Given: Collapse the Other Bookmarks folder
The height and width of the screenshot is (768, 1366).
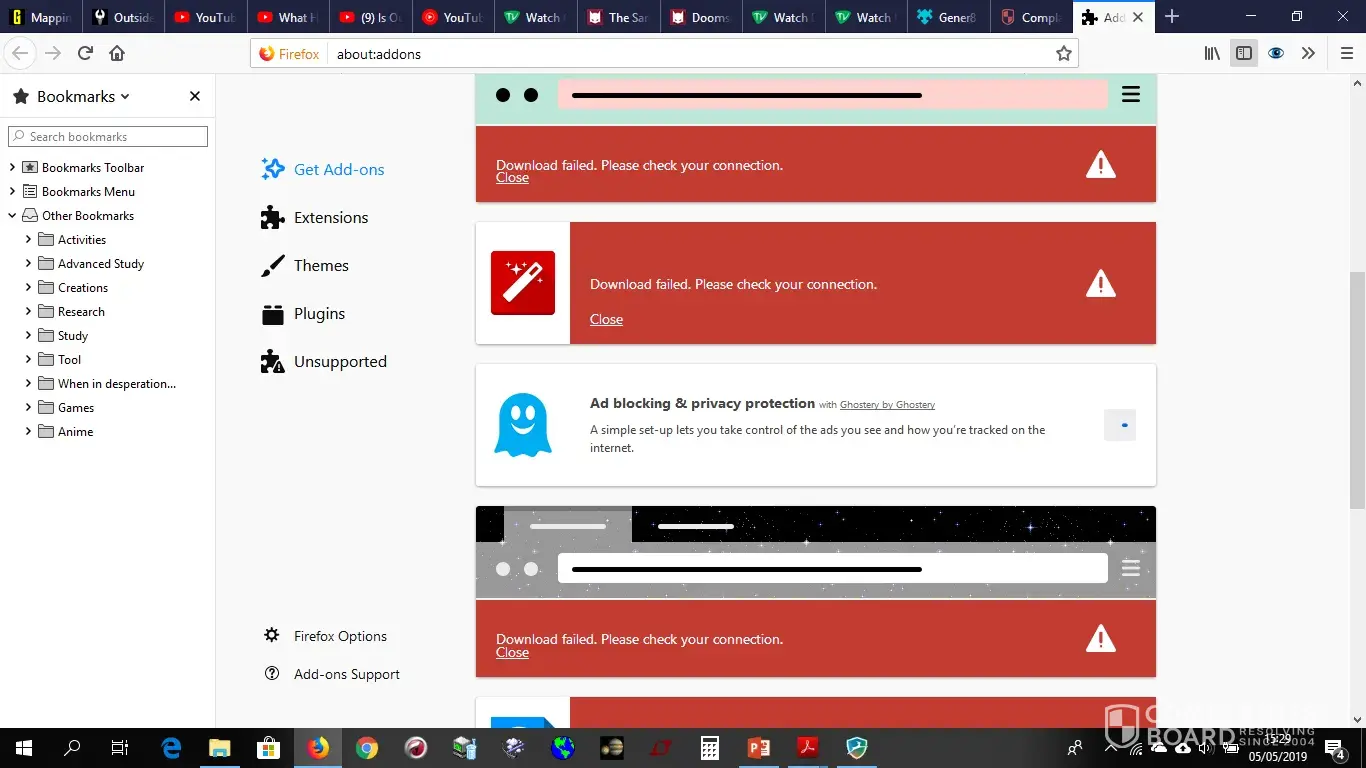Looking at the screenshot, I should pyautogui.click(x=13, y=215).
